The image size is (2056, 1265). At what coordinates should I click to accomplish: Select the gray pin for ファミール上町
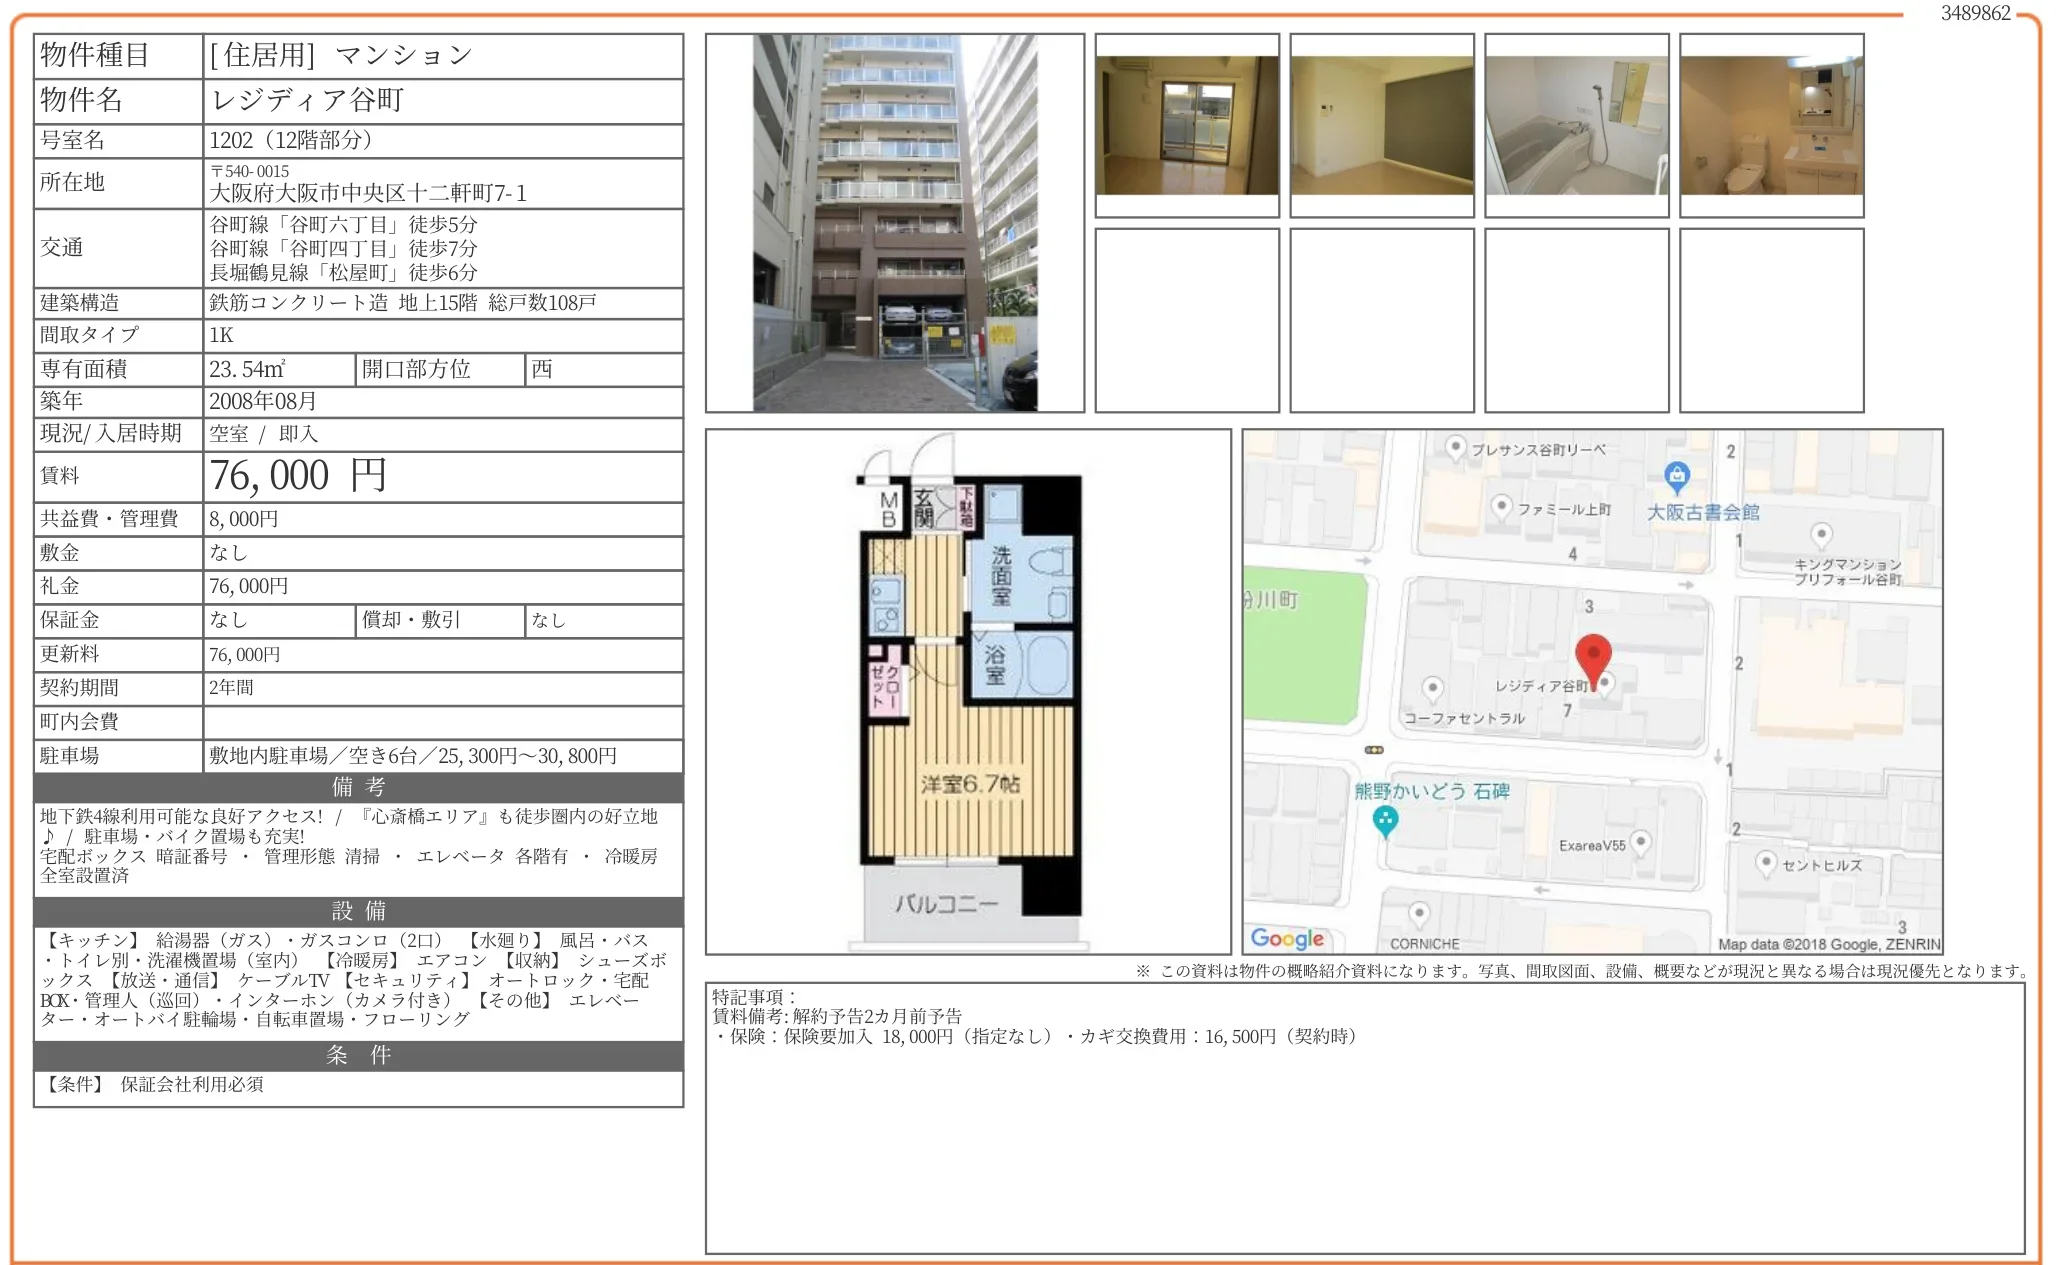tap(1502, 507)
